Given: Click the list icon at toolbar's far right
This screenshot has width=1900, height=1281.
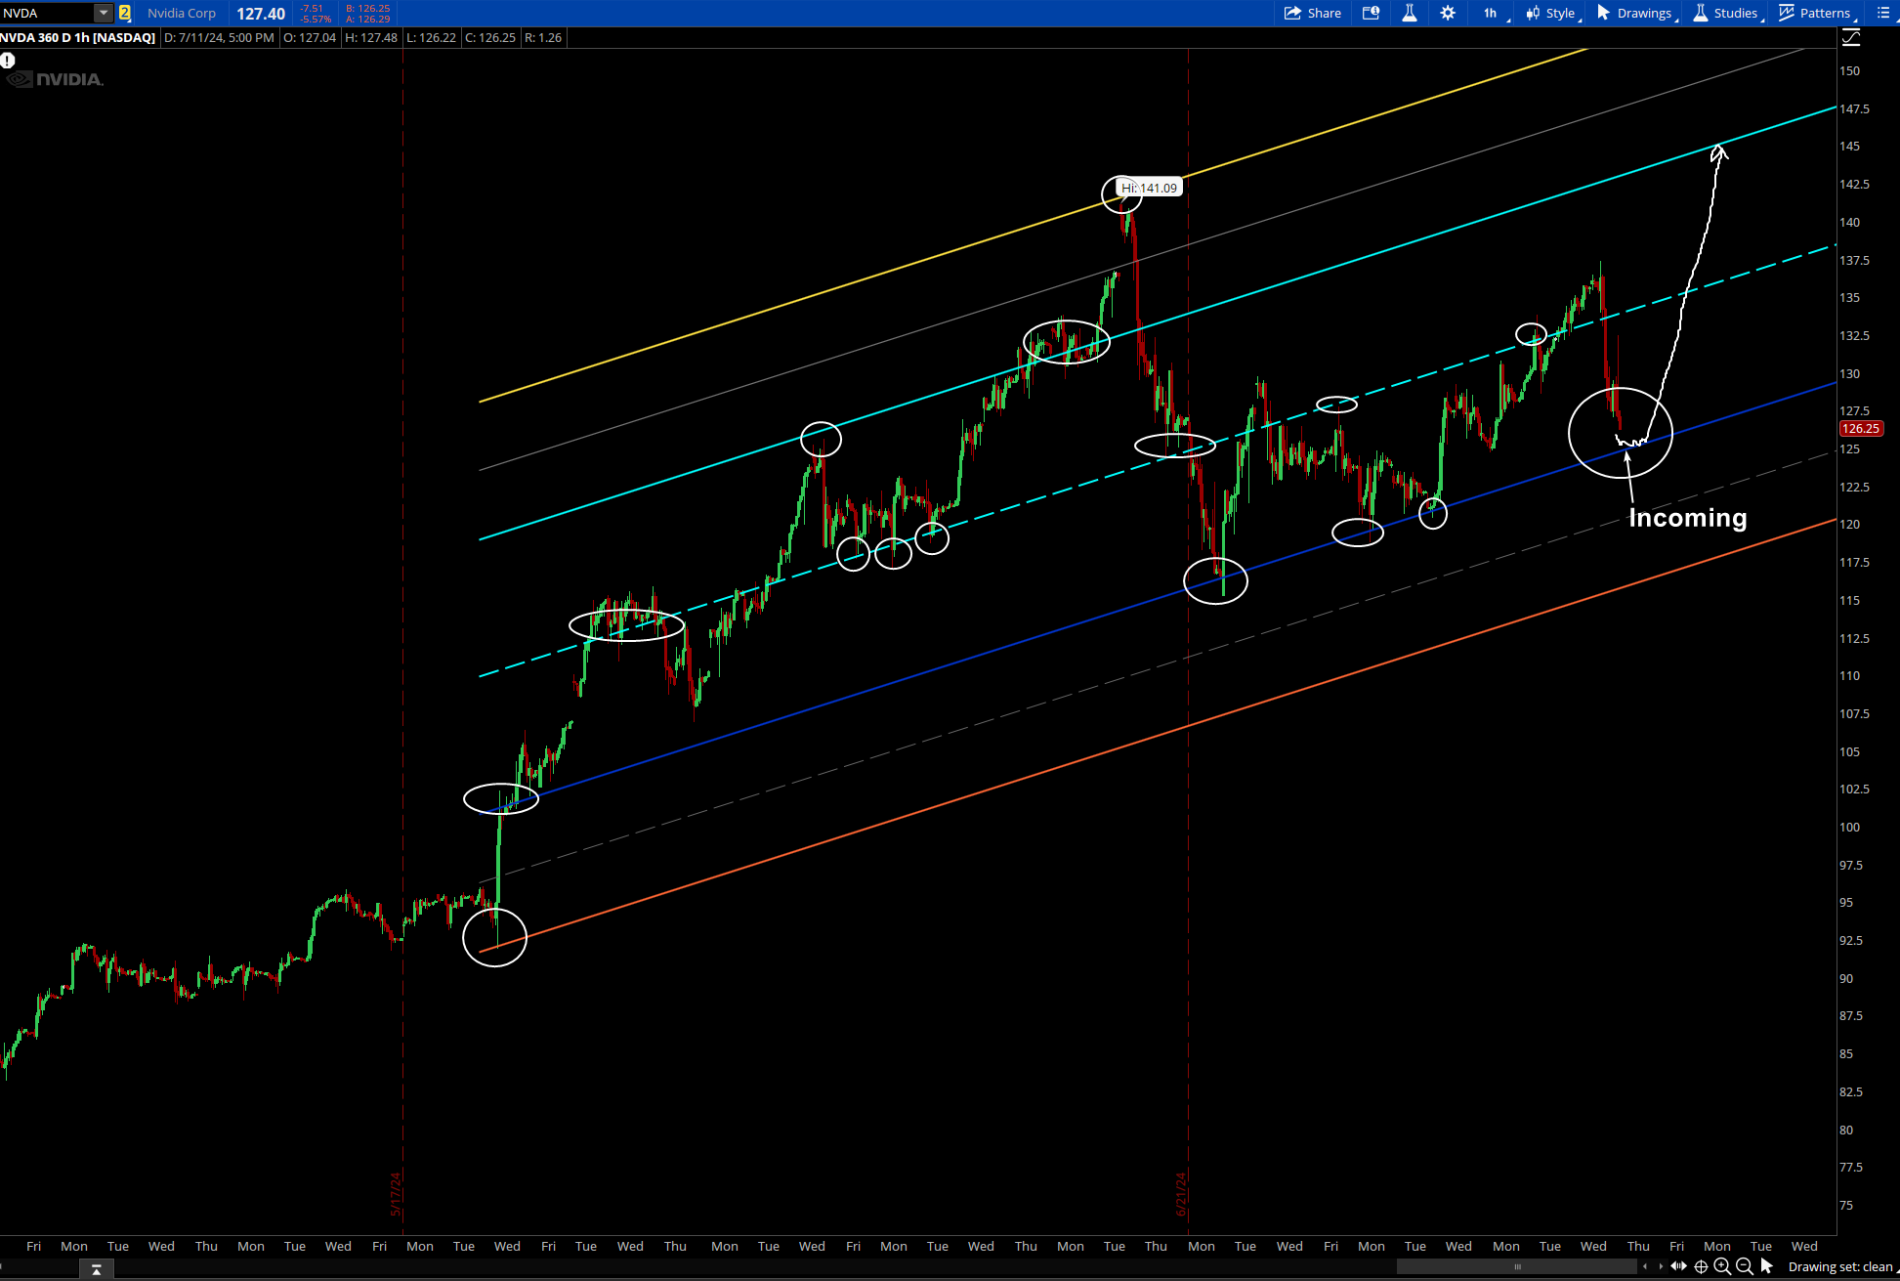Looking at the screenshot, I should [1883, 13].
